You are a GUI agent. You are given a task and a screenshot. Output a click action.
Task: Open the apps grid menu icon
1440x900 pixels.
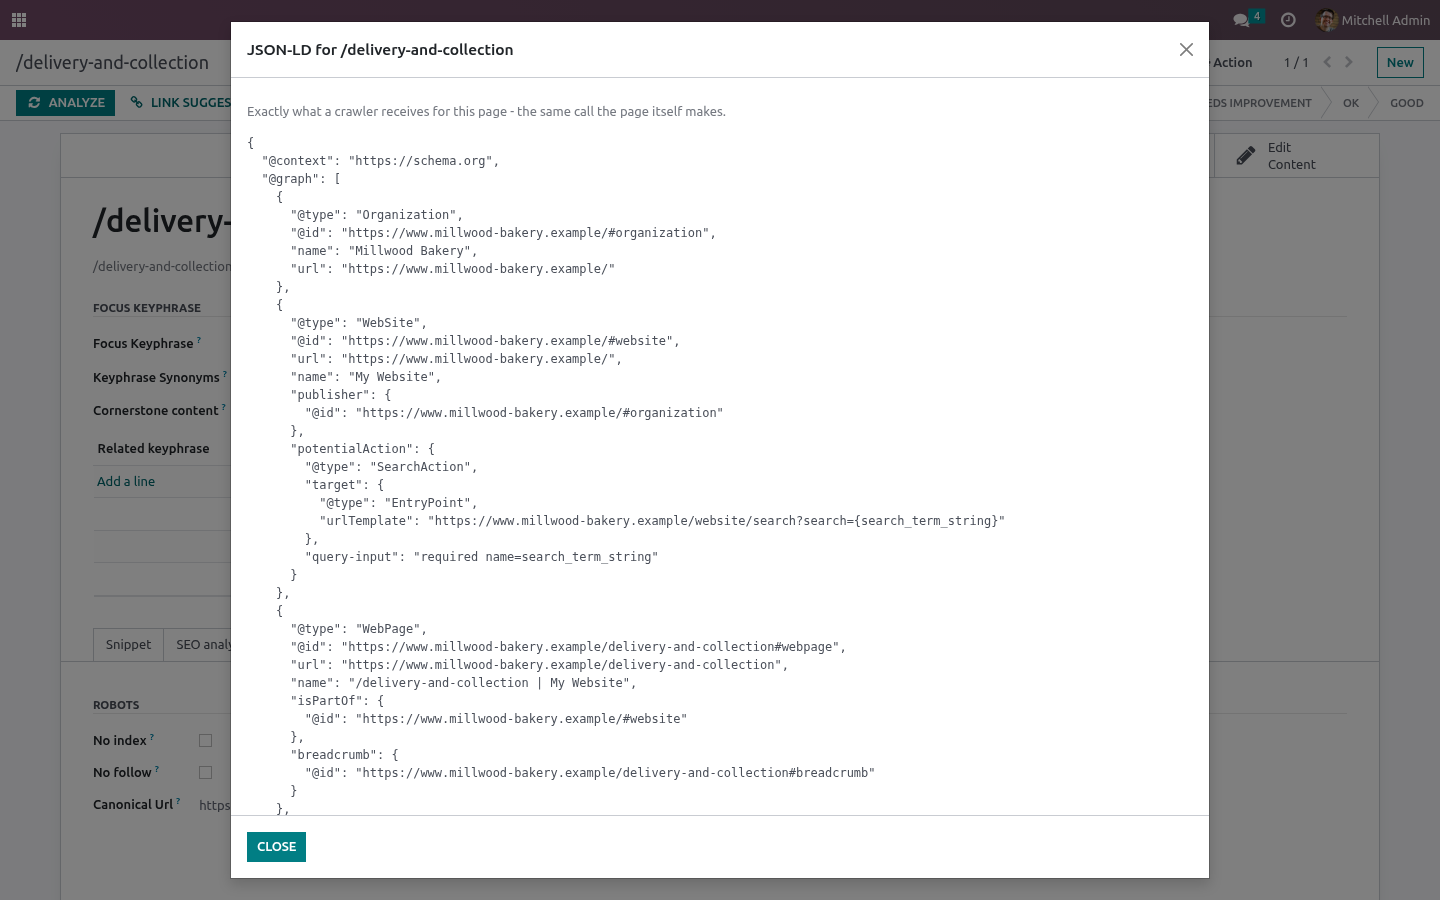pyautogui.click(x=19, y=20)
